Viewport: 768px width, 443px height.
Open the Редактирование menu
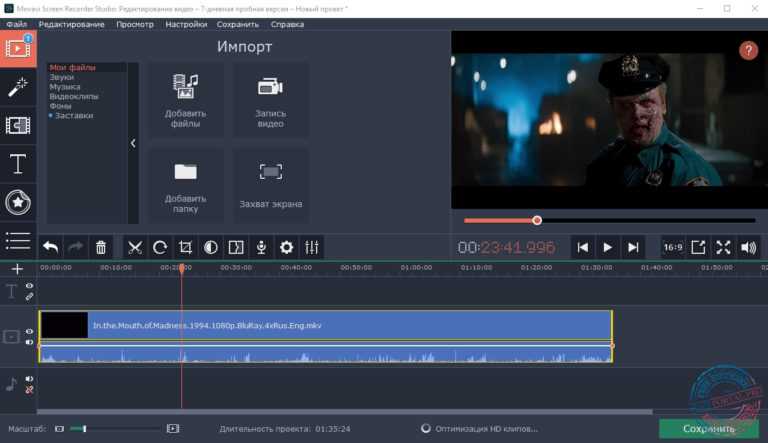72,24
